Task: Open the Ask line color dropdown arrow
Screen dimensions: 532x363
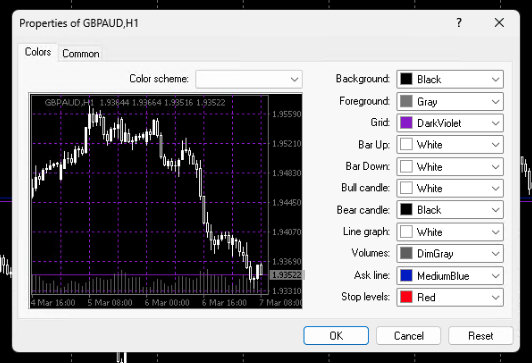Action: (x=495, y=276)
